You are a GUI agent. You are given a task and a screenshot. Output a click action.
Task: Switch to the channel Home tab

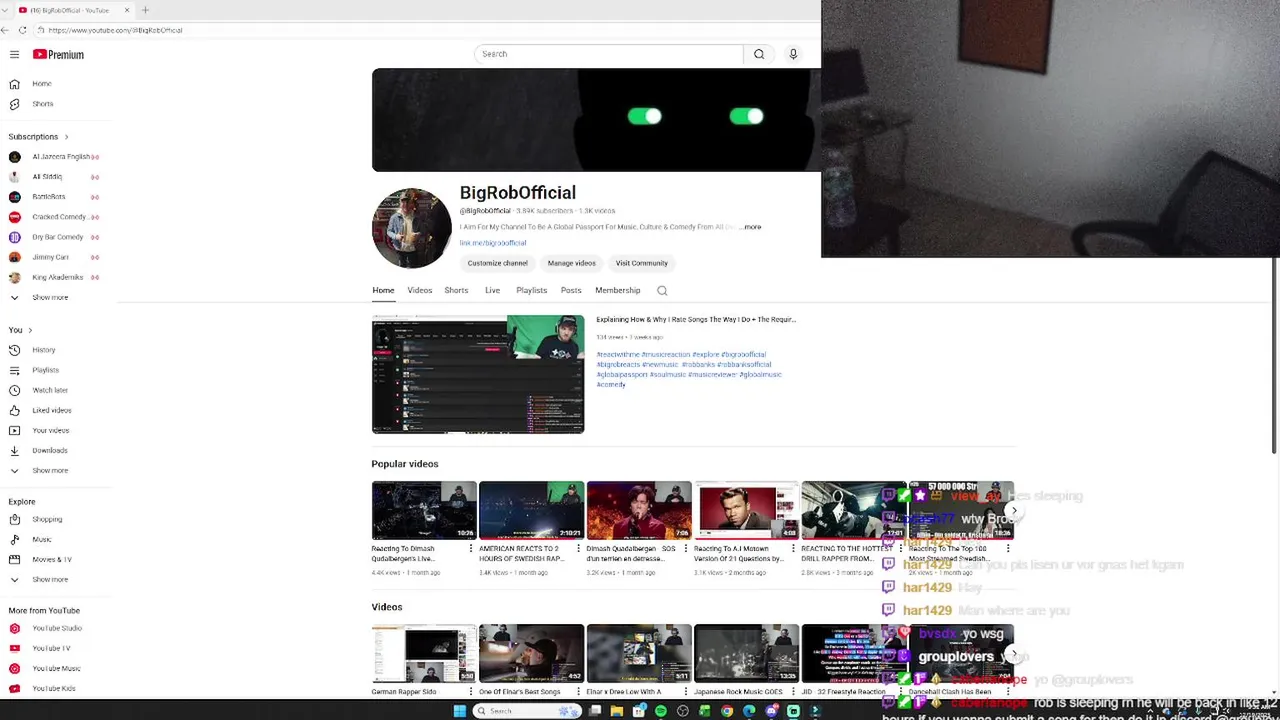383,290
